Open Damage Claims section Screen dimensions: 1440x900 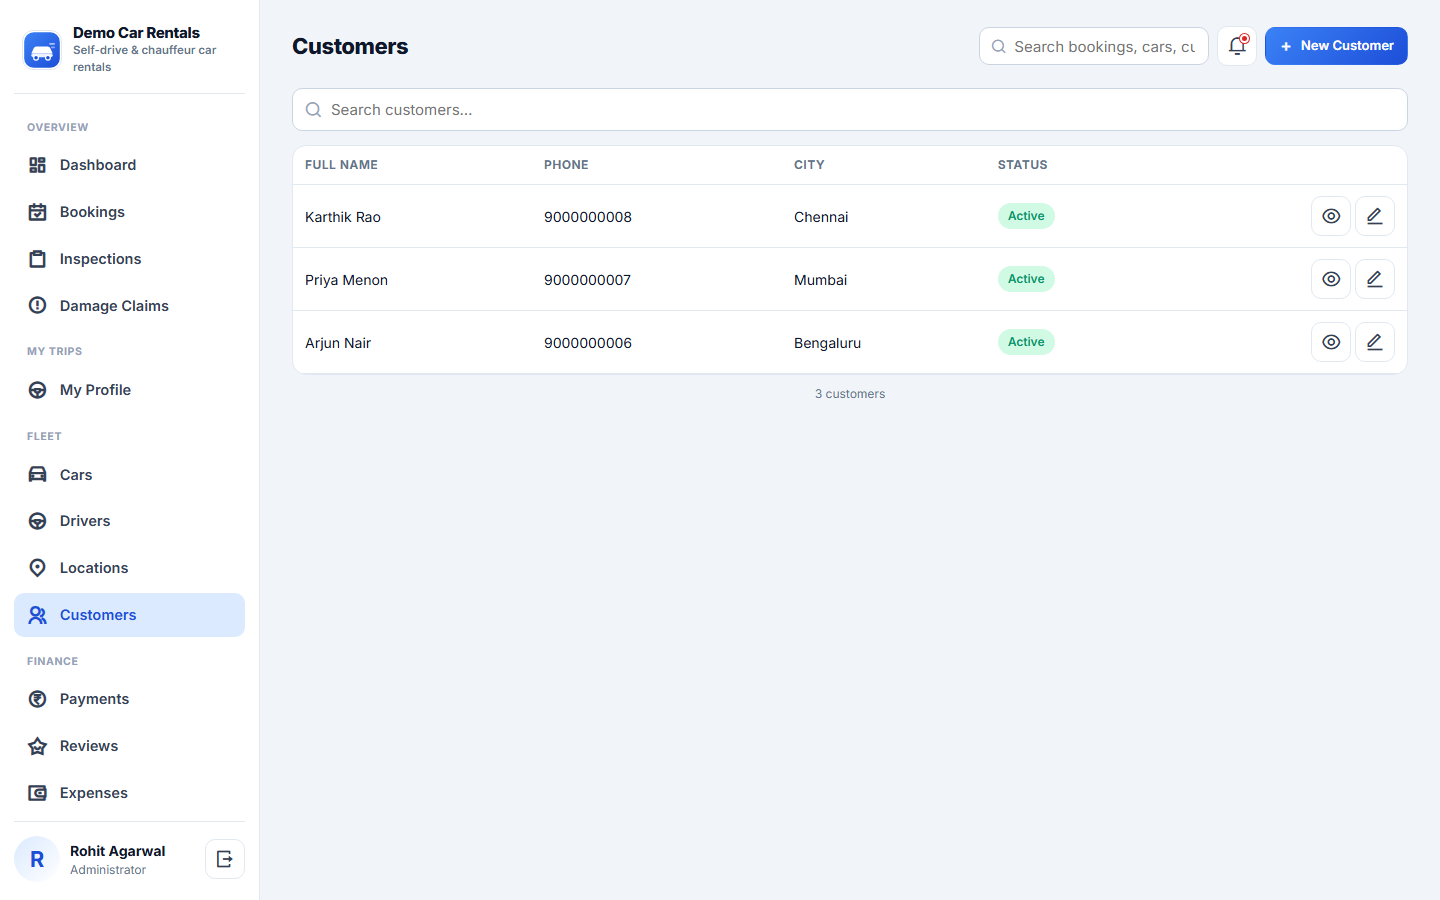coord(129,306)
